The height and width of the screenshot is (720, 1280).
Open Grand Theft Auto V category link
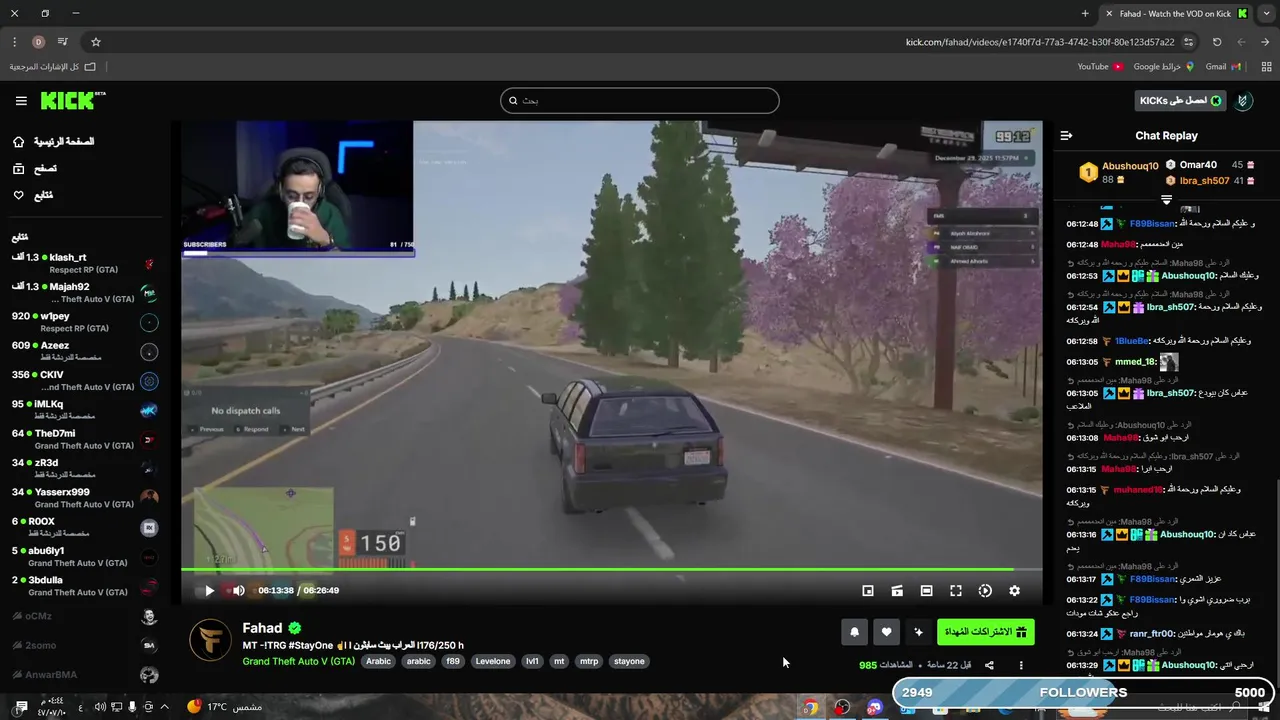[x=298, y=662]
